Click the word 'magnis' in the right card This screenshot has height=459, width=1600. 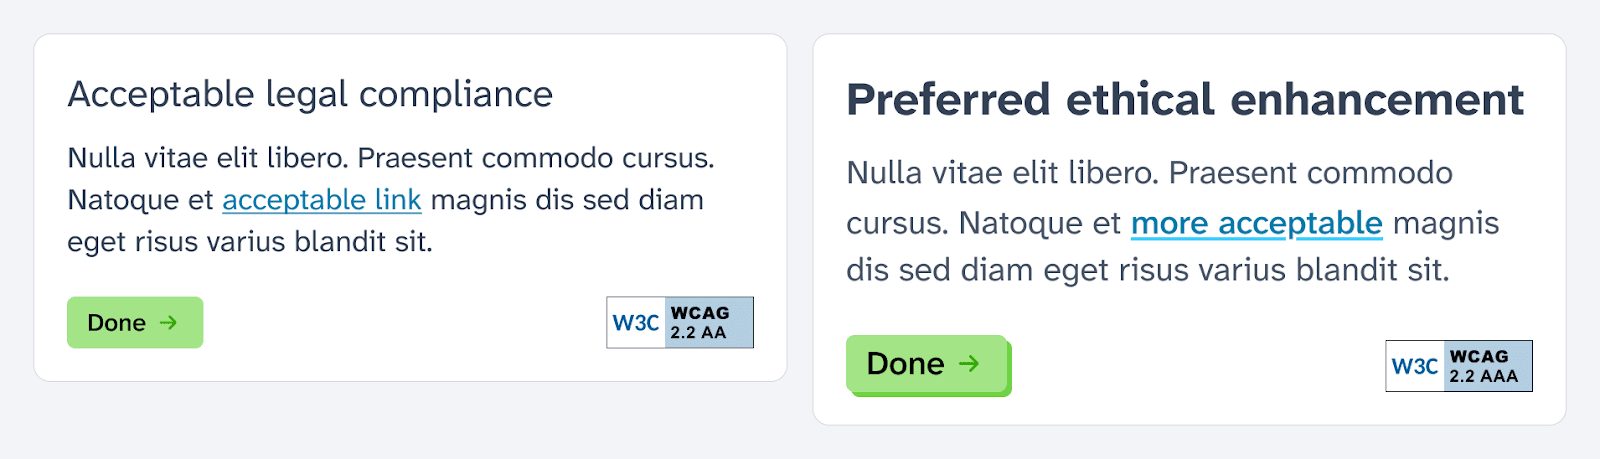(x=1445, y=223)
